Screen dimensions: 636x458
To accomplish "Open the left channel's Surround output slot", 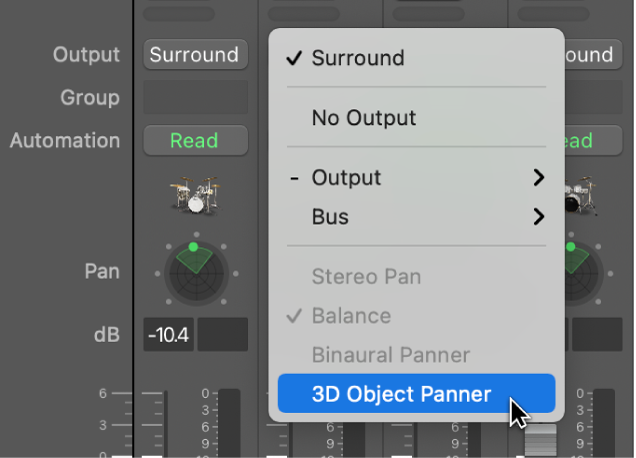I will coord(195,55).
